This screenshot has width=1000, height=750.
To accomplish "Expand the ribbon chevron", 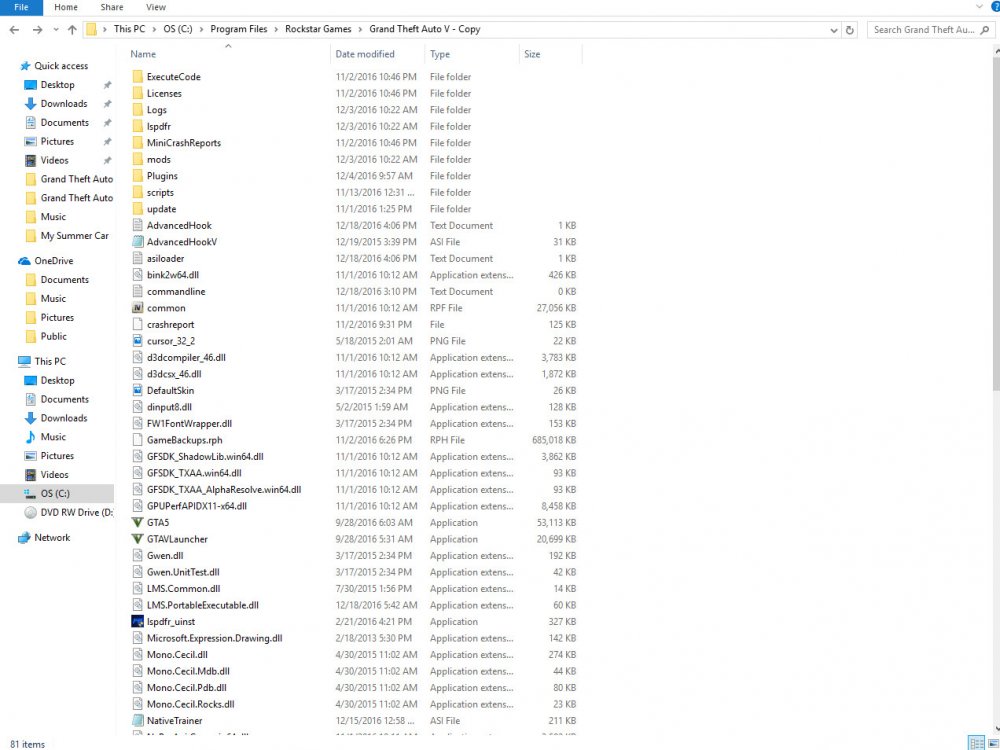I will pos(980,7).
